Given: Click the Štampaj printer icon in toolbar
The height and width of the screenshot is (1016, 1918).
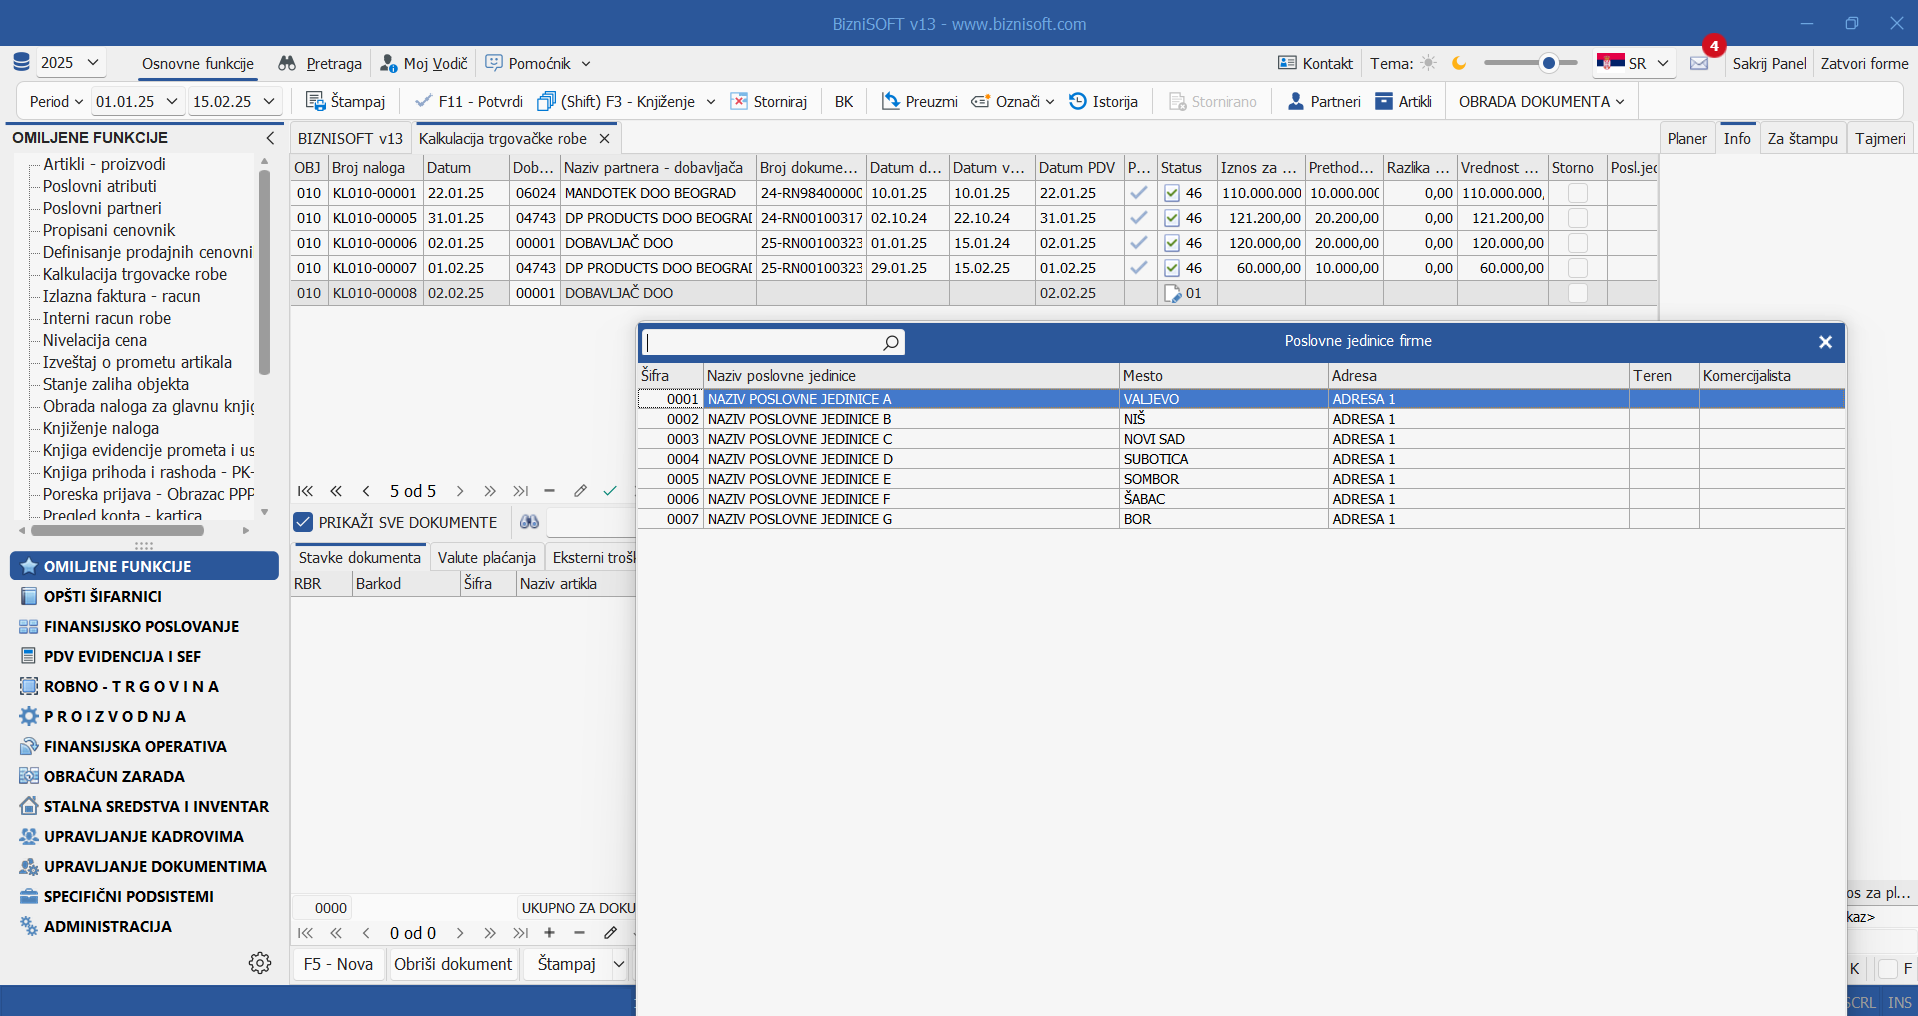Looking at the screenshot, I should pos(315,101).
